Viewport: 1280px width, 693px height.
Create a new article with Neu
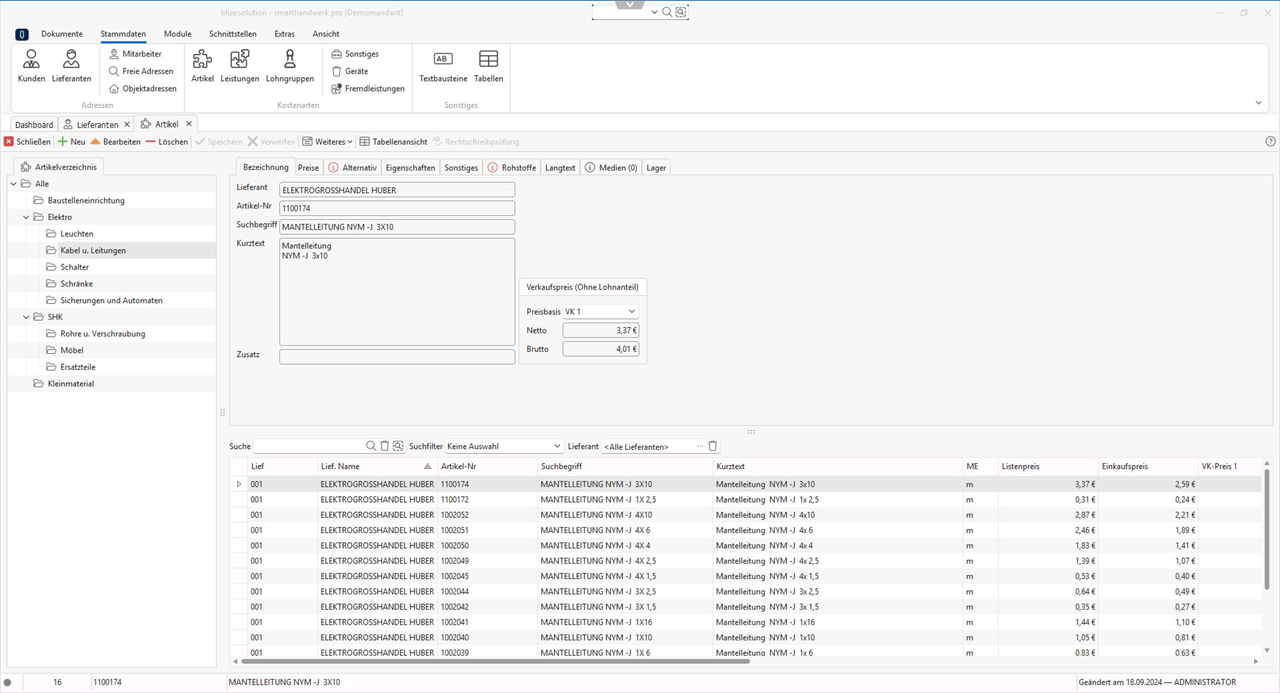pyautogui.click(x=71, y=142)
